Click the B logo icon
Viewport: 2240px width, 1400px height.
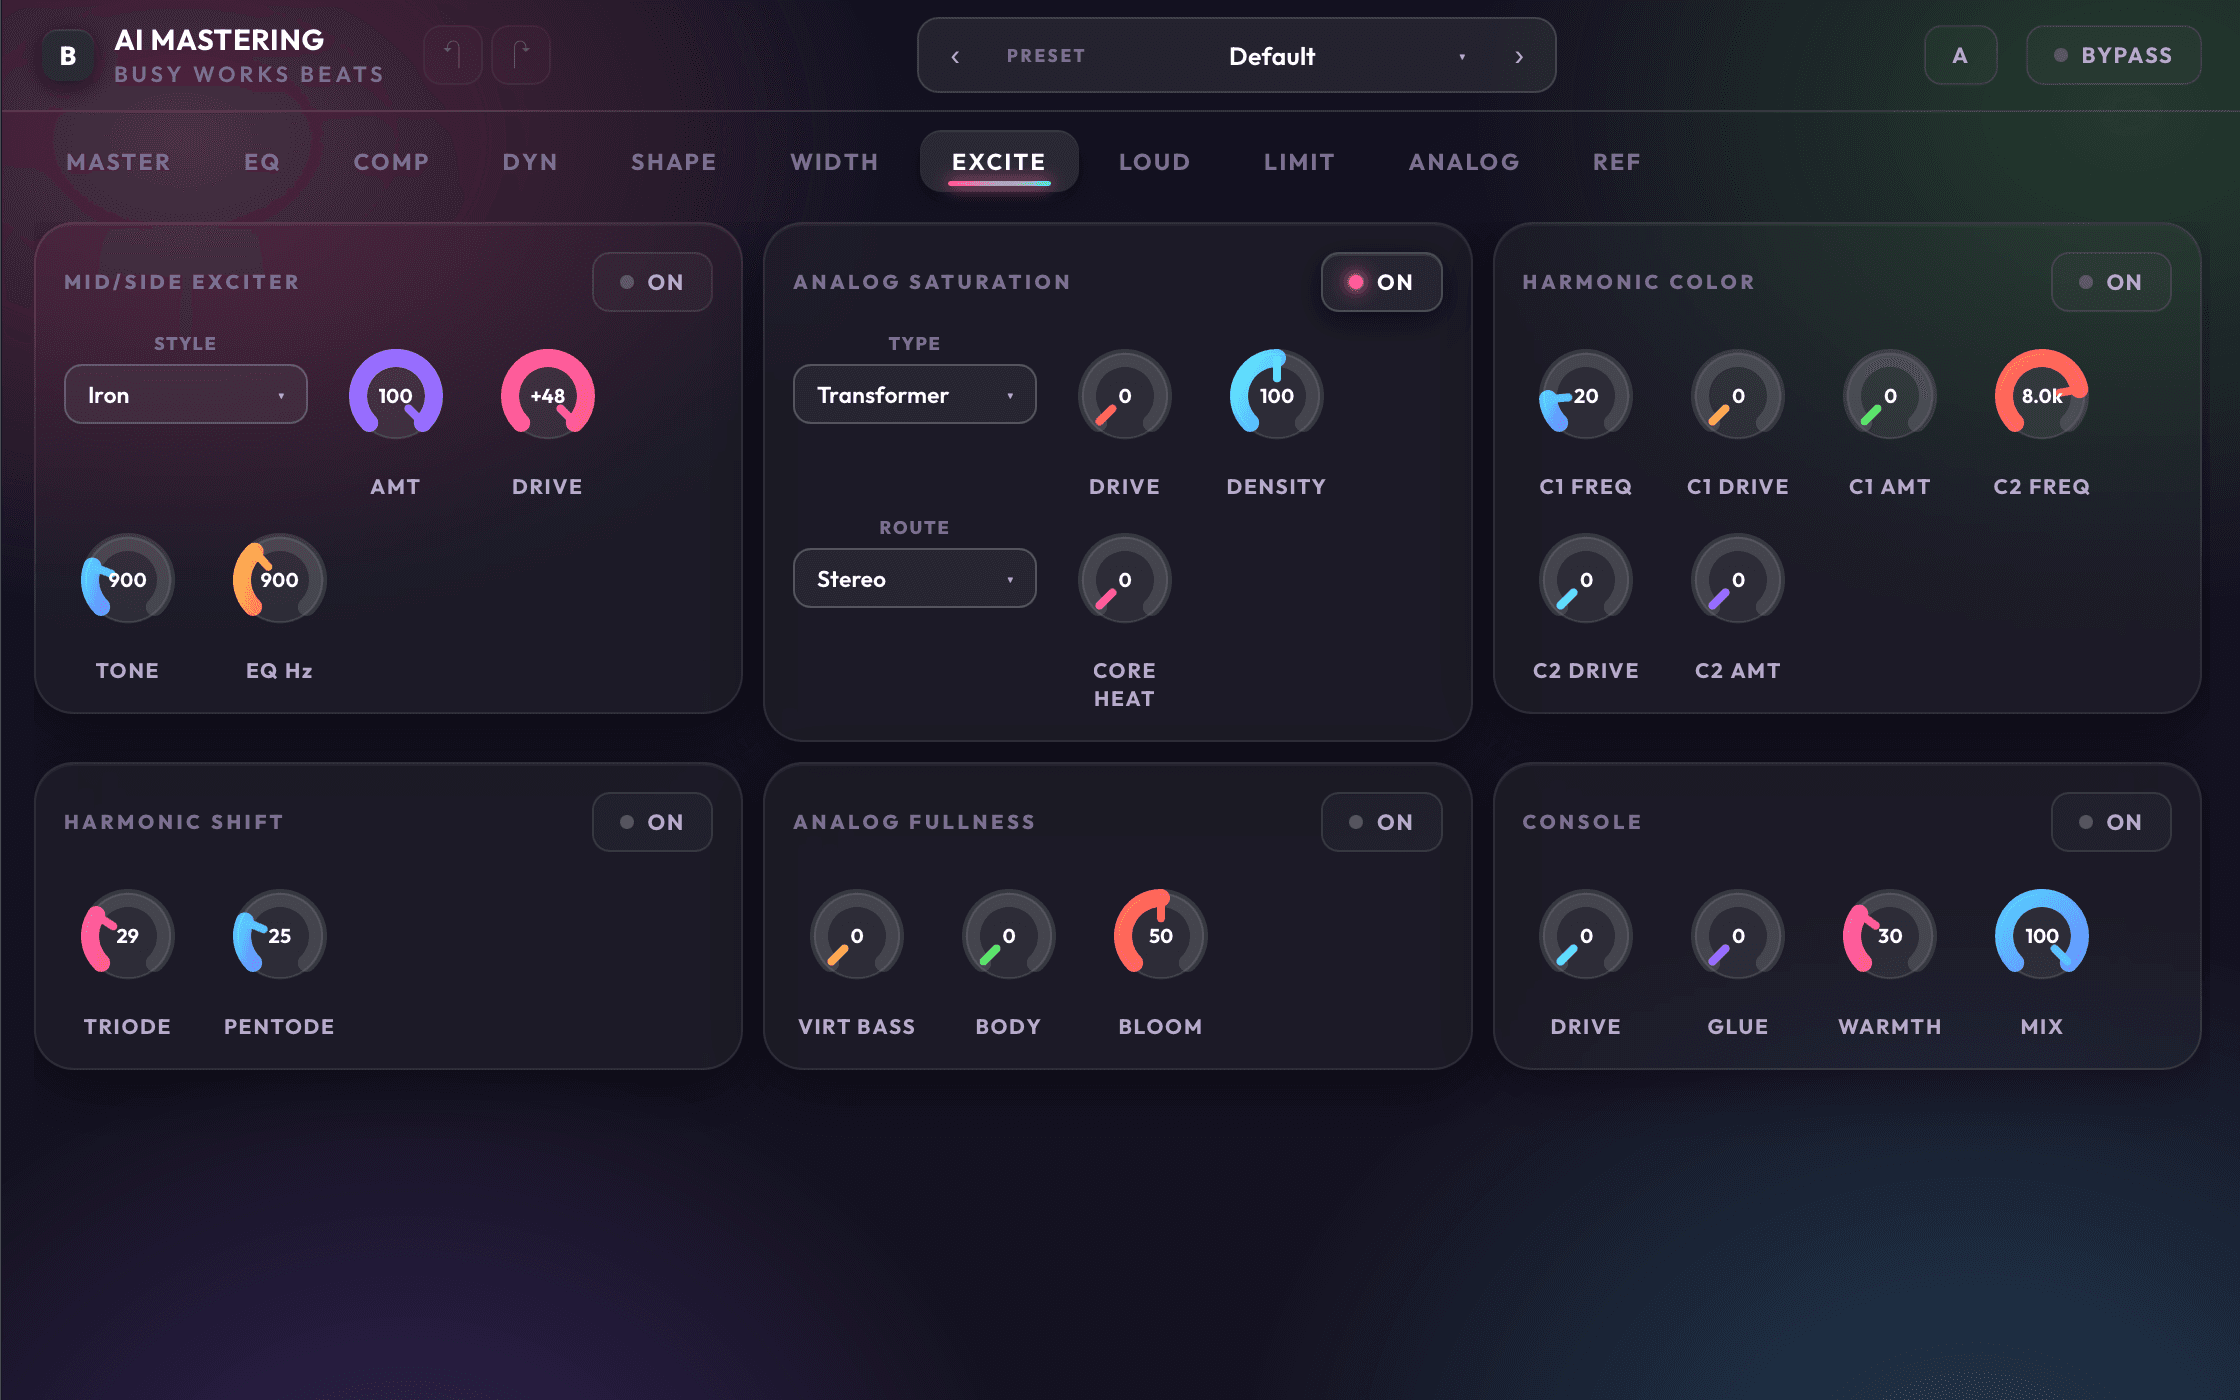[x=68, y=56]
